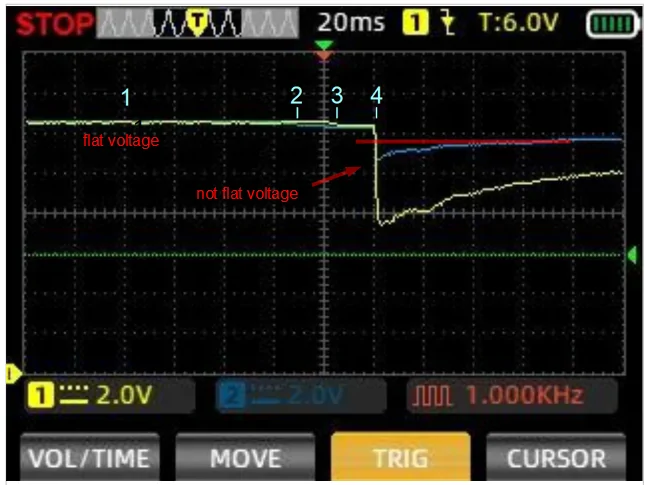Open the VOL/TIME menu button

pyautogui.click(x=90, y=457)
